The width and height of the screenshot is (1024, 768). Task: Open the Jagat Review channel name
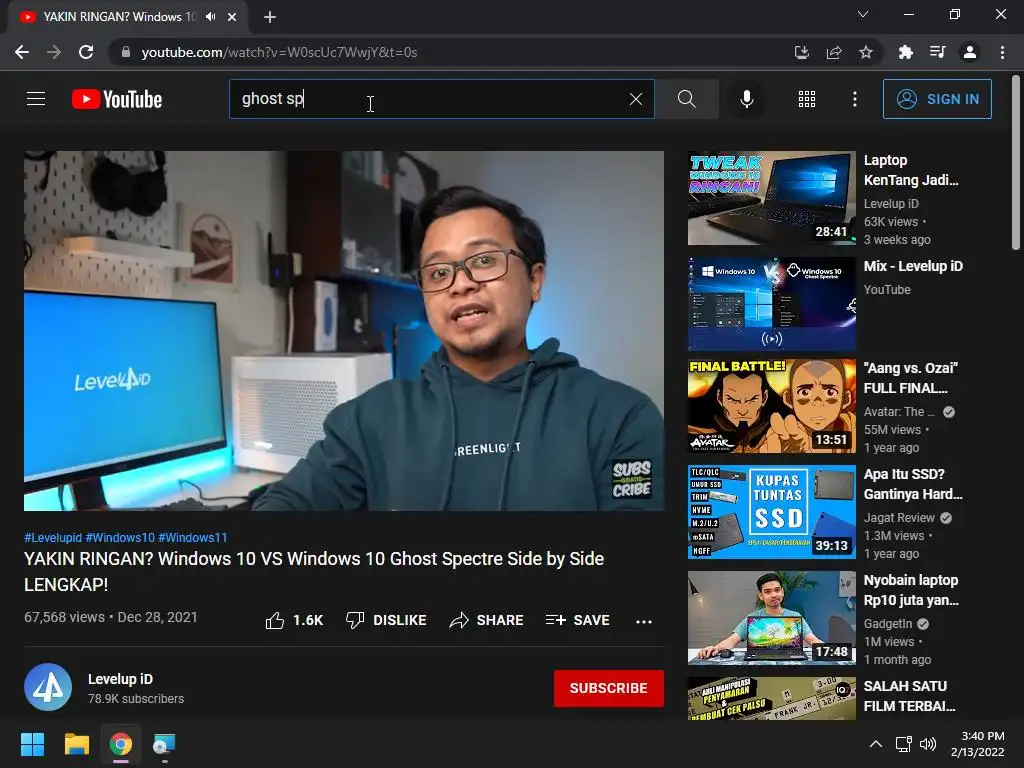pyautogui.click(x=899, y=517)
